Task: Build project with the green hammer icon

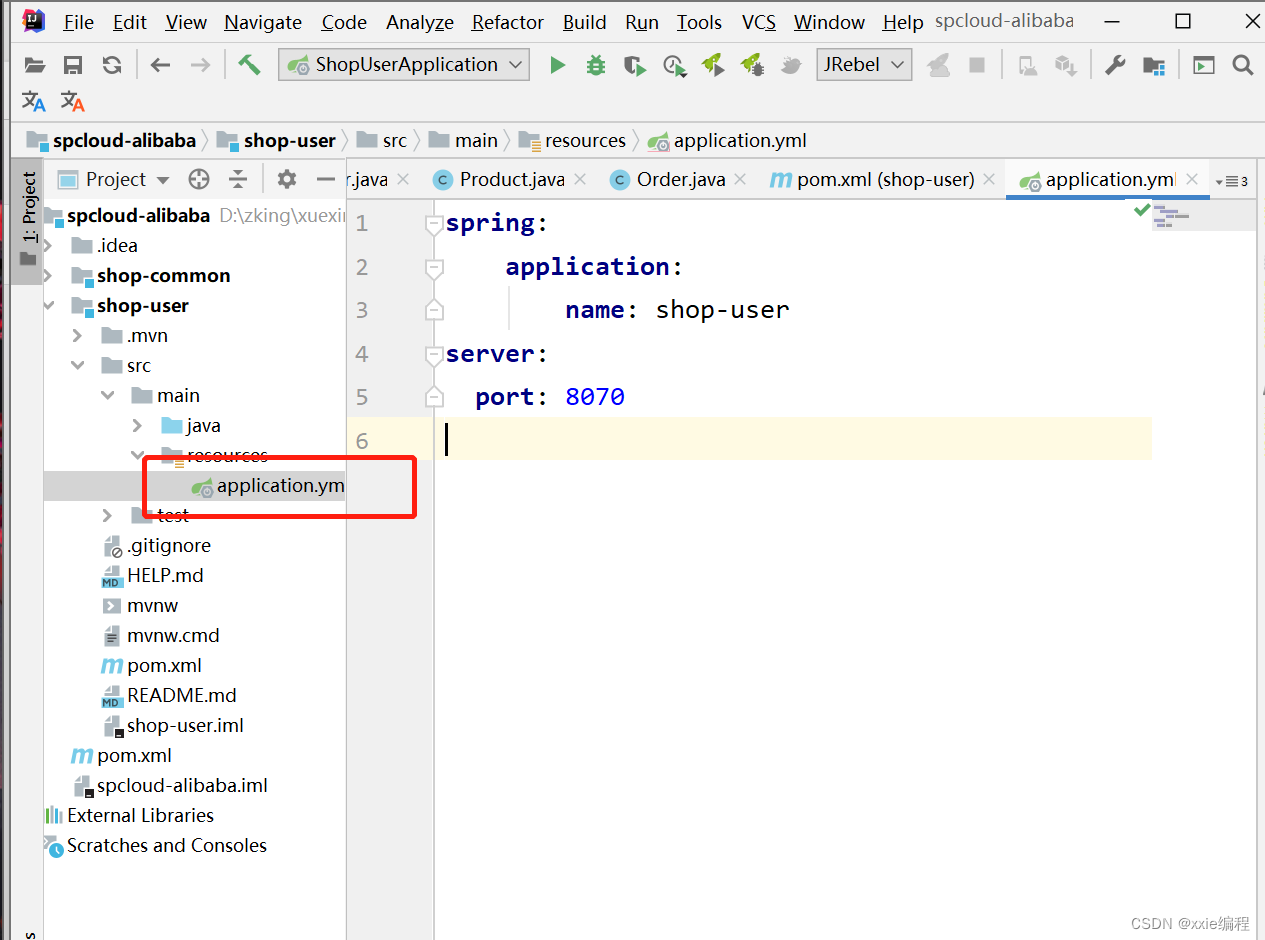Action: coord(249,65)
